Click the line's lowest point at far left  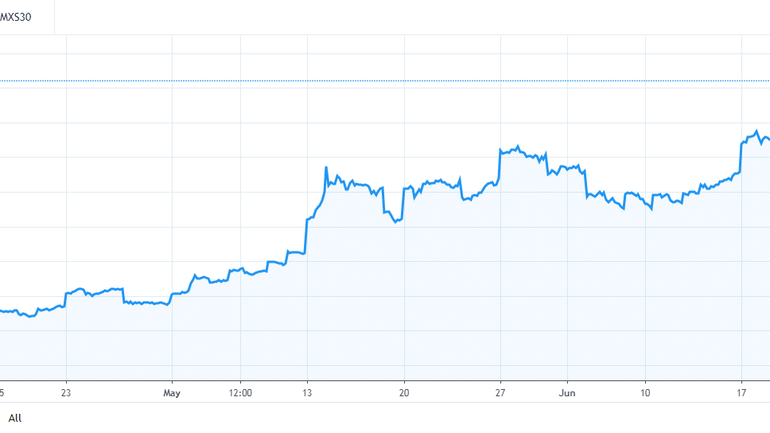coord(28,316)
